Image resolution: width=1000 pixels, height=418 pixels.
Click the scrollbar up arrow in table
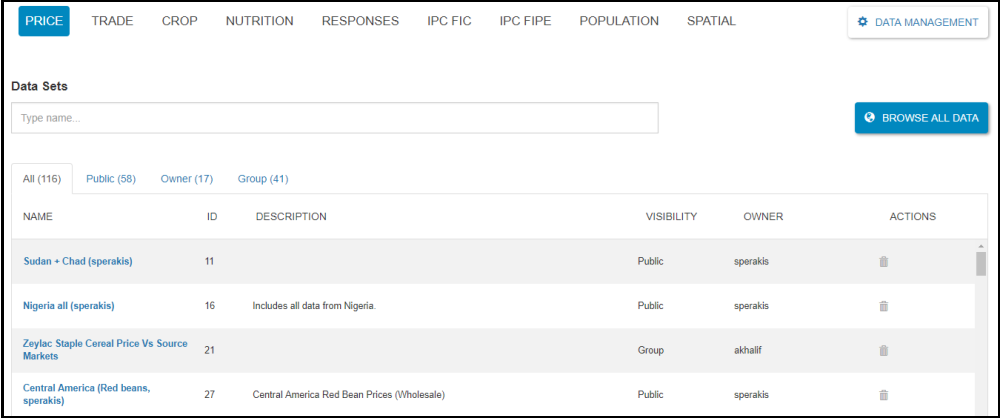(981, 246)
